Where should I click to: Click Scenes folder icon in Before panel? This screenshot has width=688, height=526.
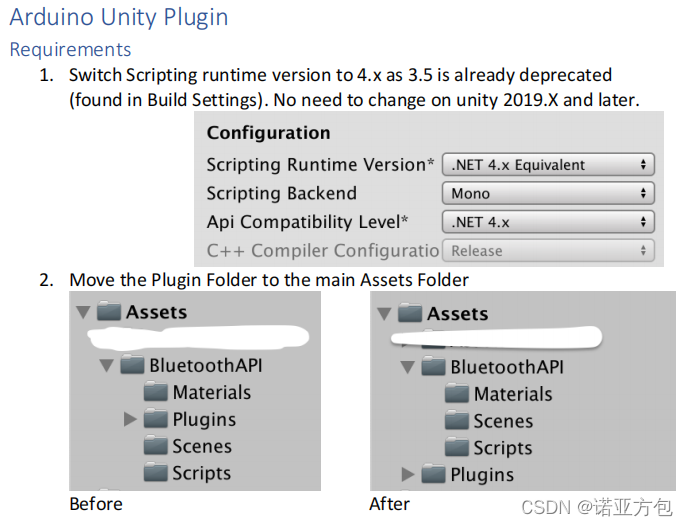pos(156,445)
